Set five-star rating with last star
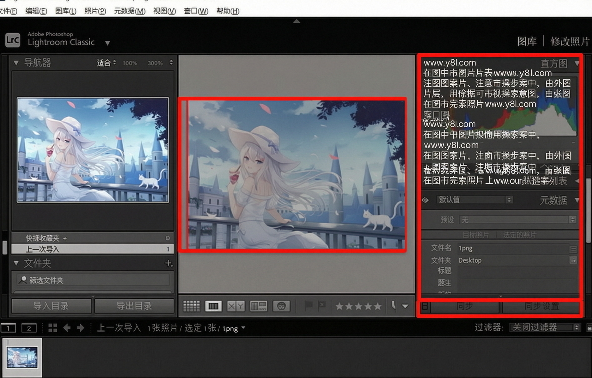Image resolution: width=592 pixels, height=378 pixels. [378, 306]
